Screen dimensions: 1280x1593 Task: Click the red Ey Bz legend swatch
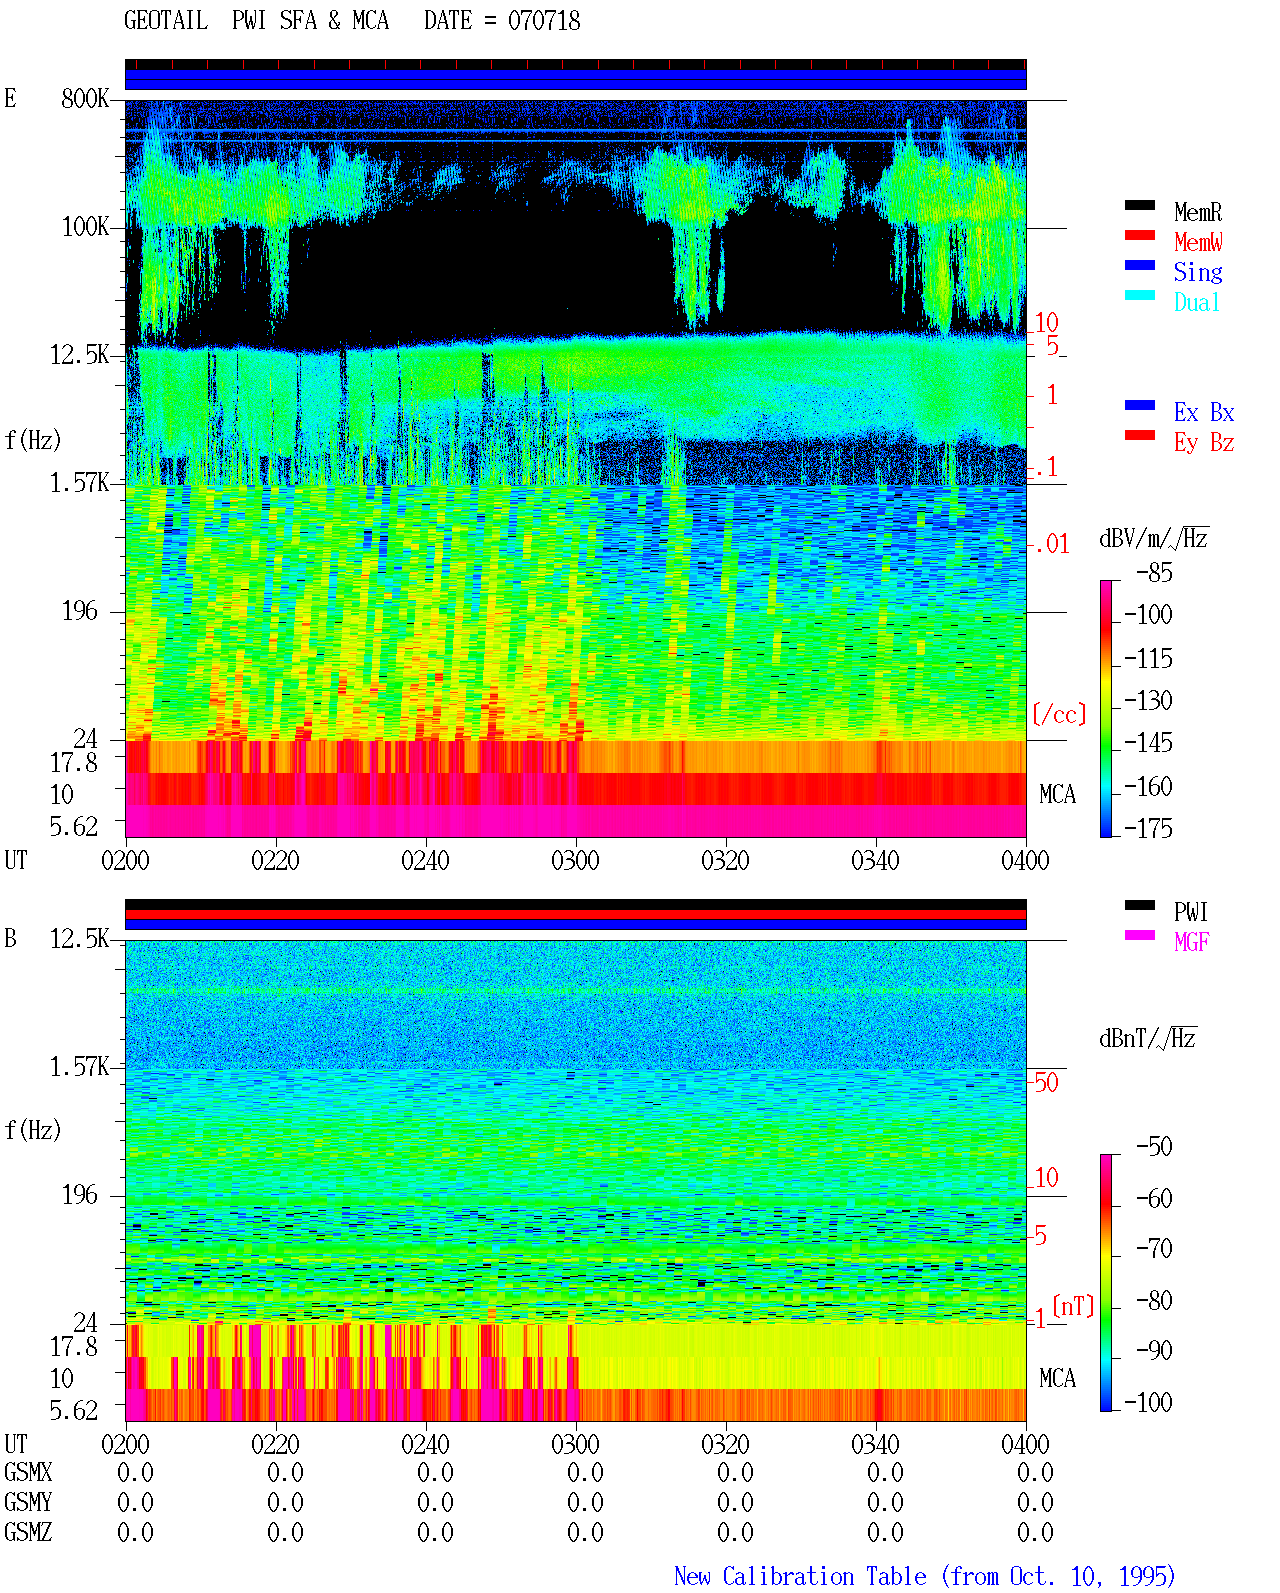point(1140,436)
